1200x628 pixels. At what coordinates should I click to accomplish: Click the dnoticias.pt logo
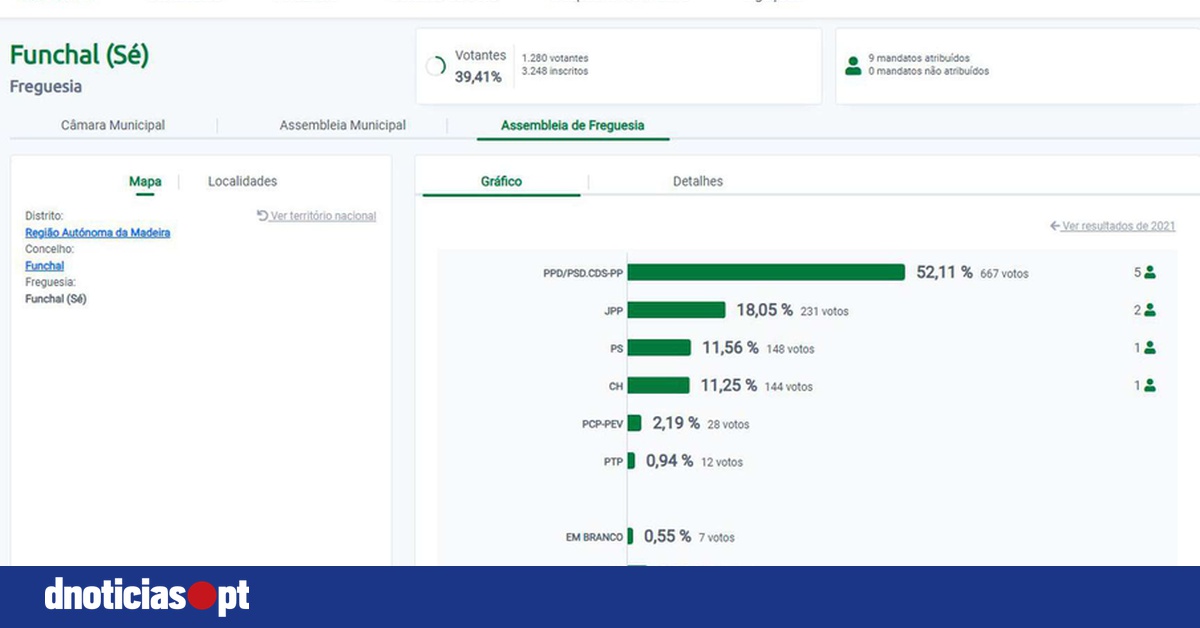click(146, 596)
